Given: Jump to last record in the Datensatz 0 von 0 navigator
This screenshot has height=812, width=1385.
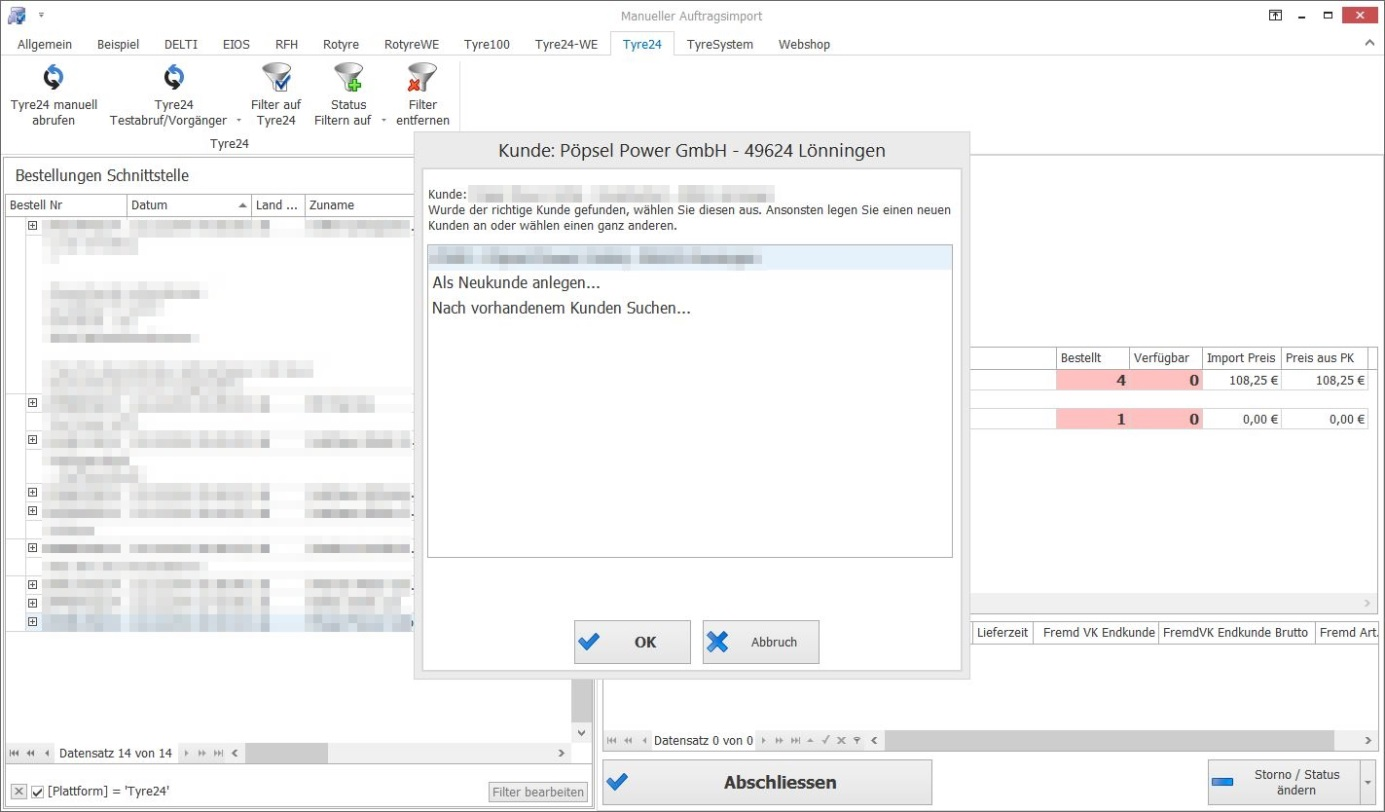Looking at the screenshot, I should (796, 741).
